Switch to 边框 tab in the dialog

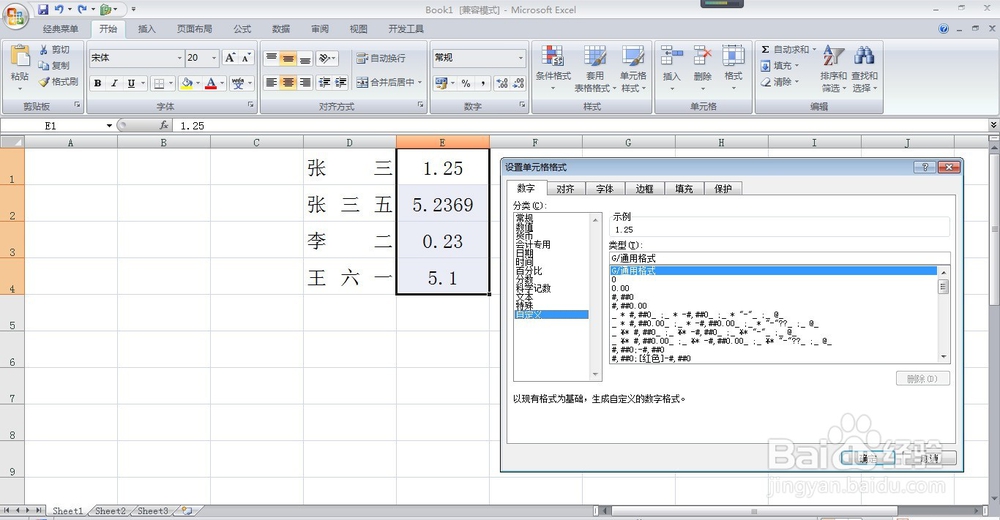click(x=644, y=189)
